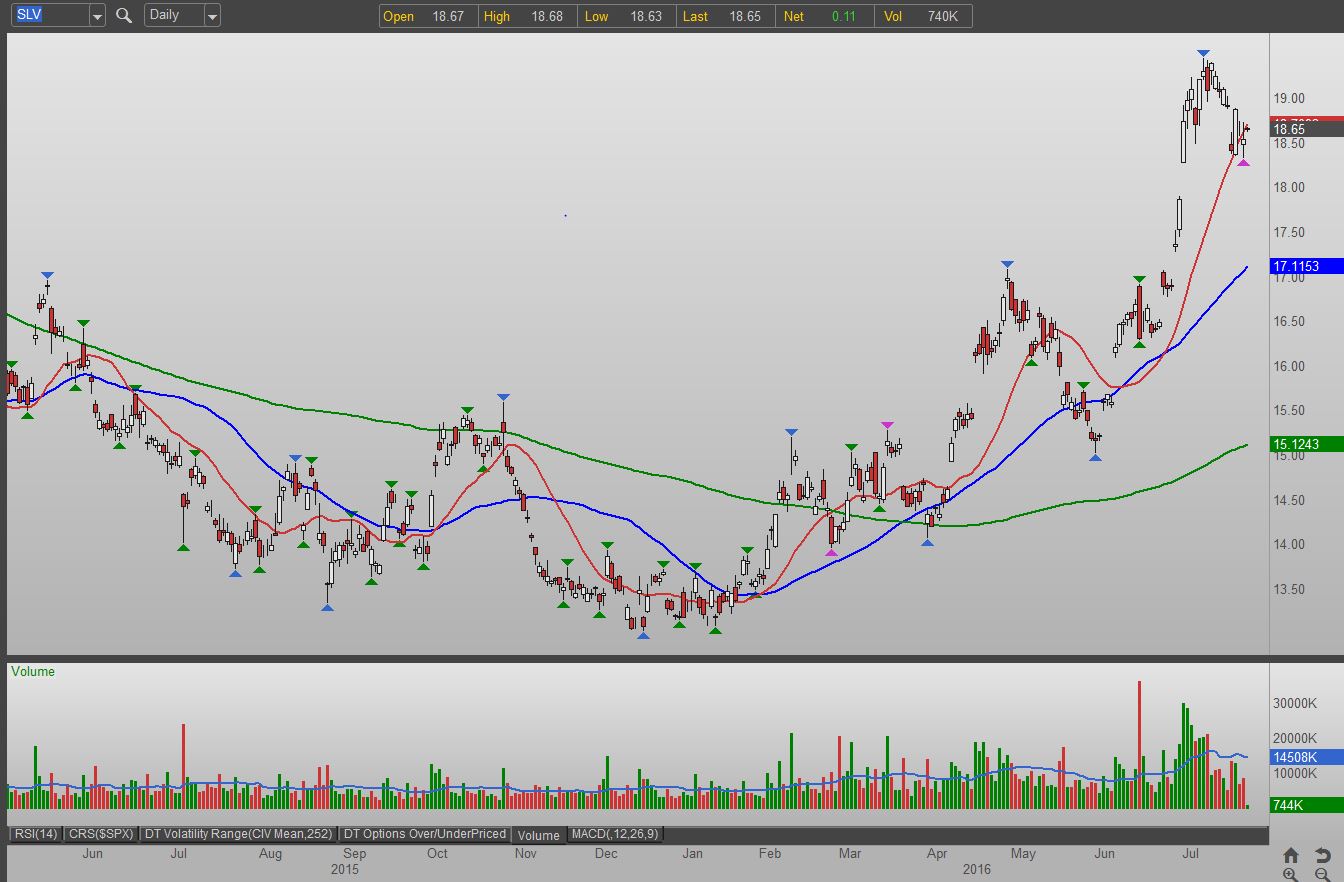Click the home reset chart icon
Screen dimensions: 1344x882
pos(1291,855)
